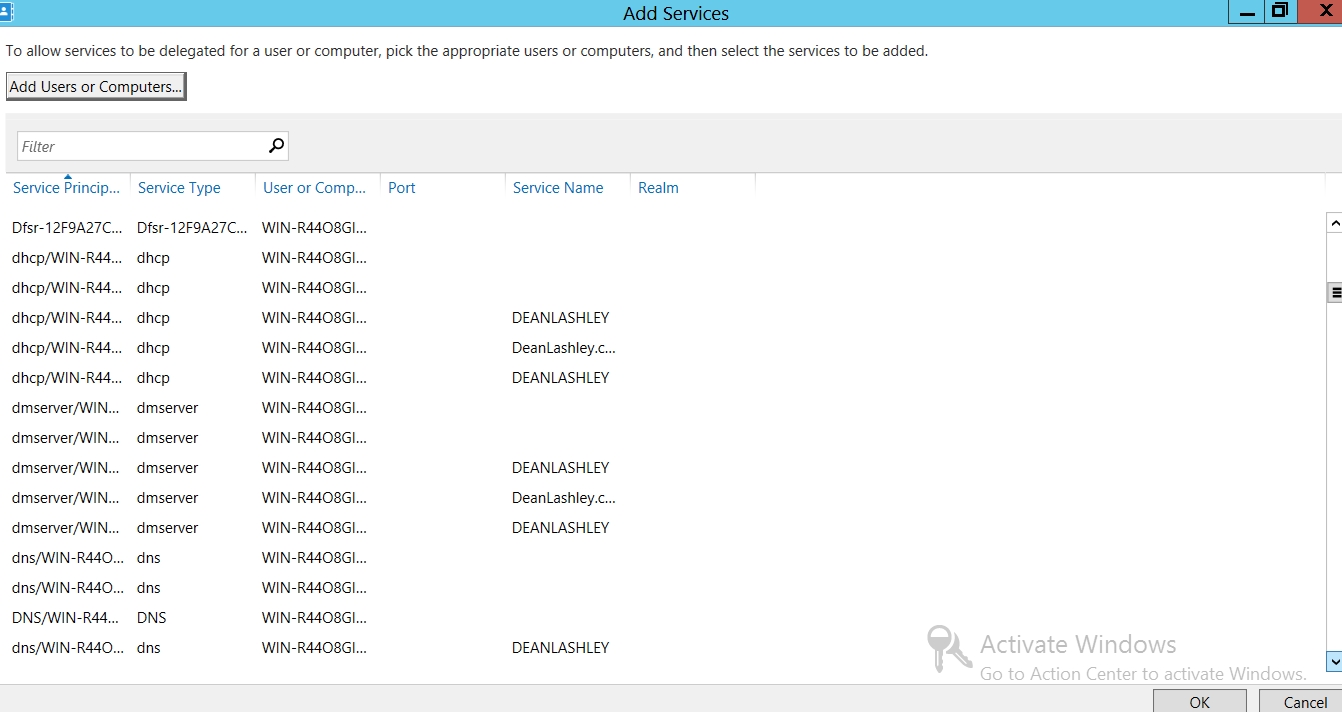Open Add Users or Computers dialog
1342x712 pixels.
tap(96, 87)
